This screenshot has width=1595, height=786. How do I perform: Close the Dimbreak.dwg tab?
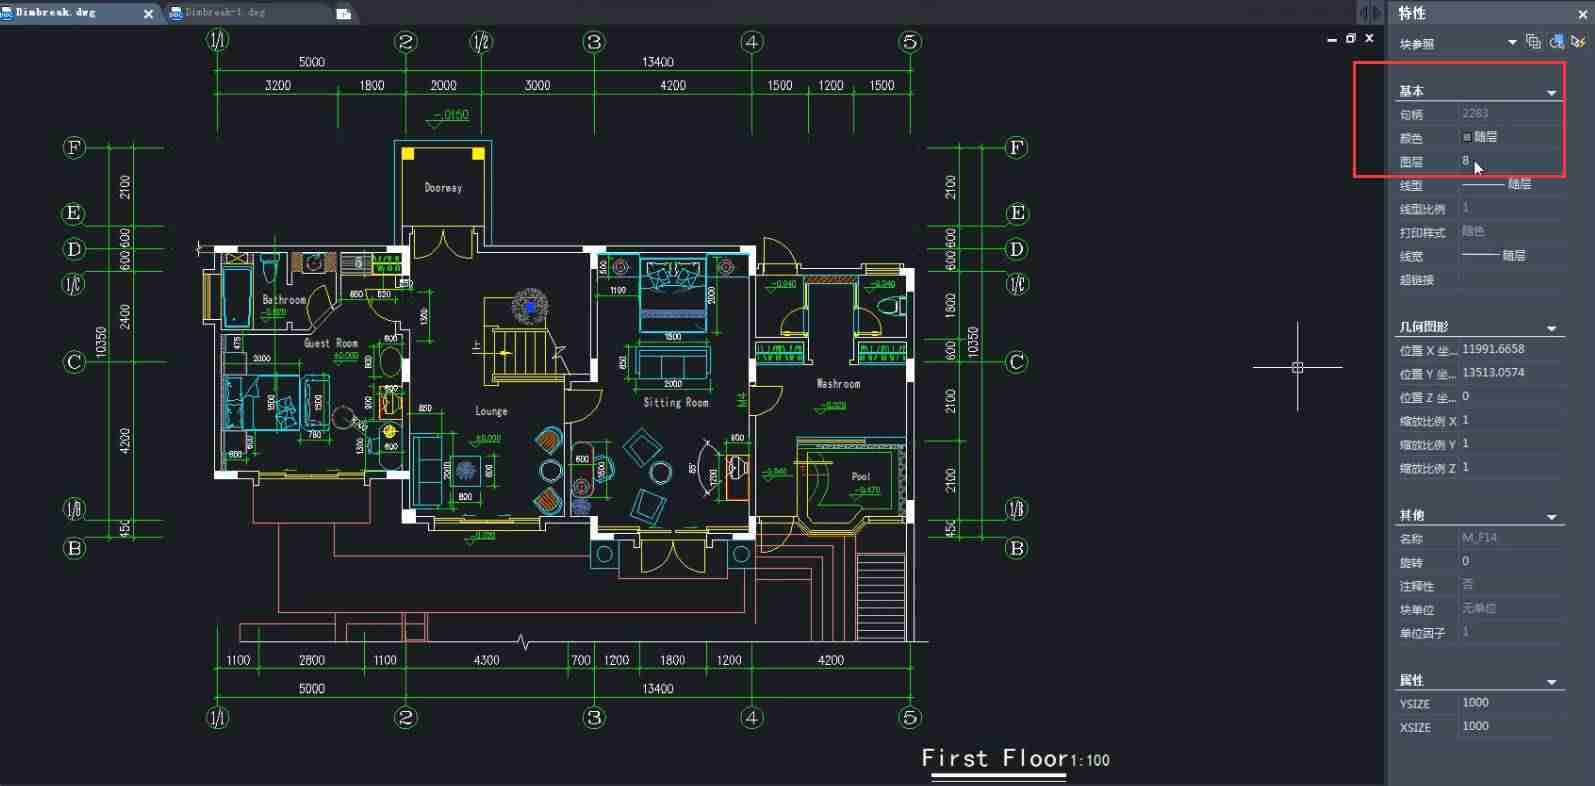149,14
